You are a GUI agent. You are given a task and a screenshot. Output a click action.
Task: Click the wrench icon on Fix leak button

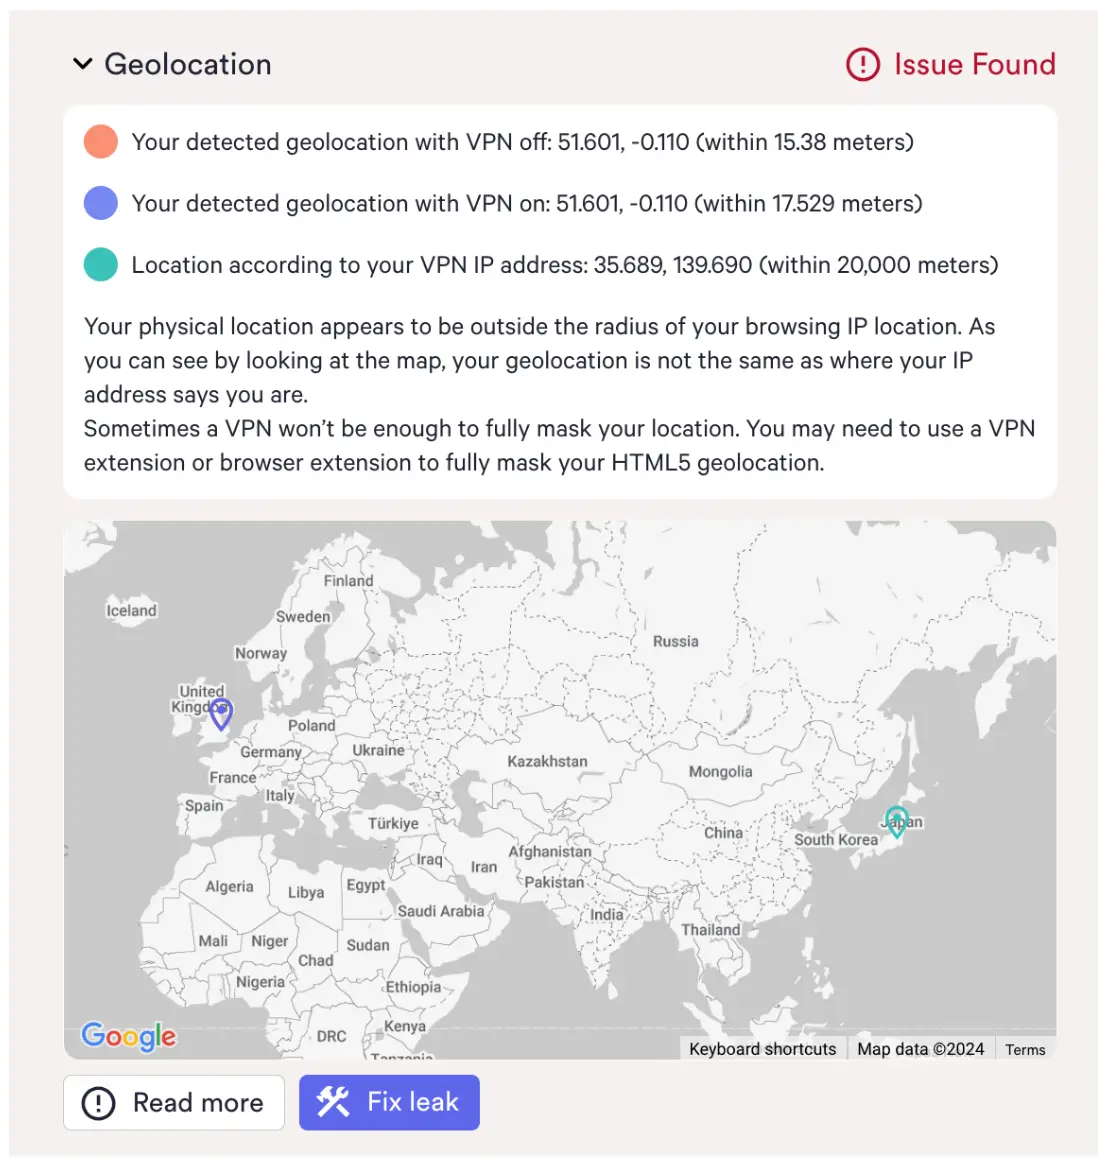pyautogui.click(x=333, y=1102)
